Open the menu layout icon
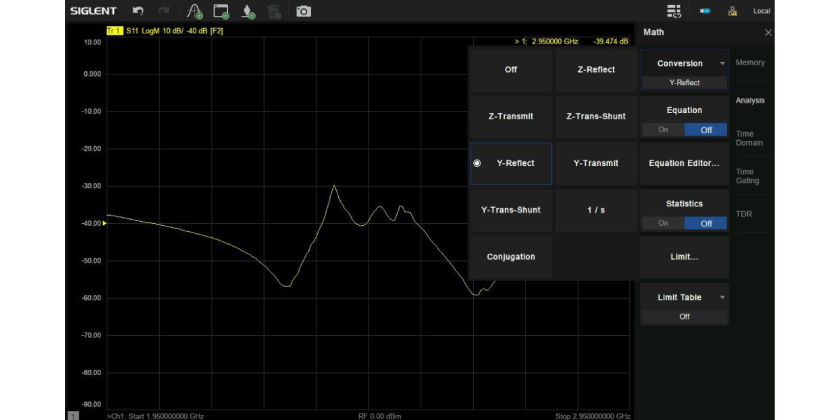This screenshot has height=420, width=840. [x=673, y=11]
